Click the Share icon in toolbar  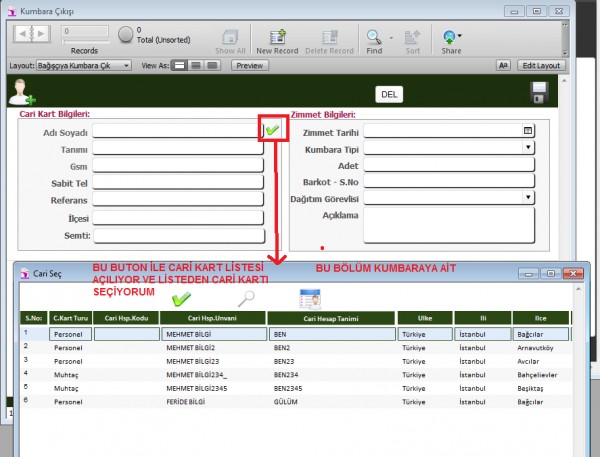point(451,36)
